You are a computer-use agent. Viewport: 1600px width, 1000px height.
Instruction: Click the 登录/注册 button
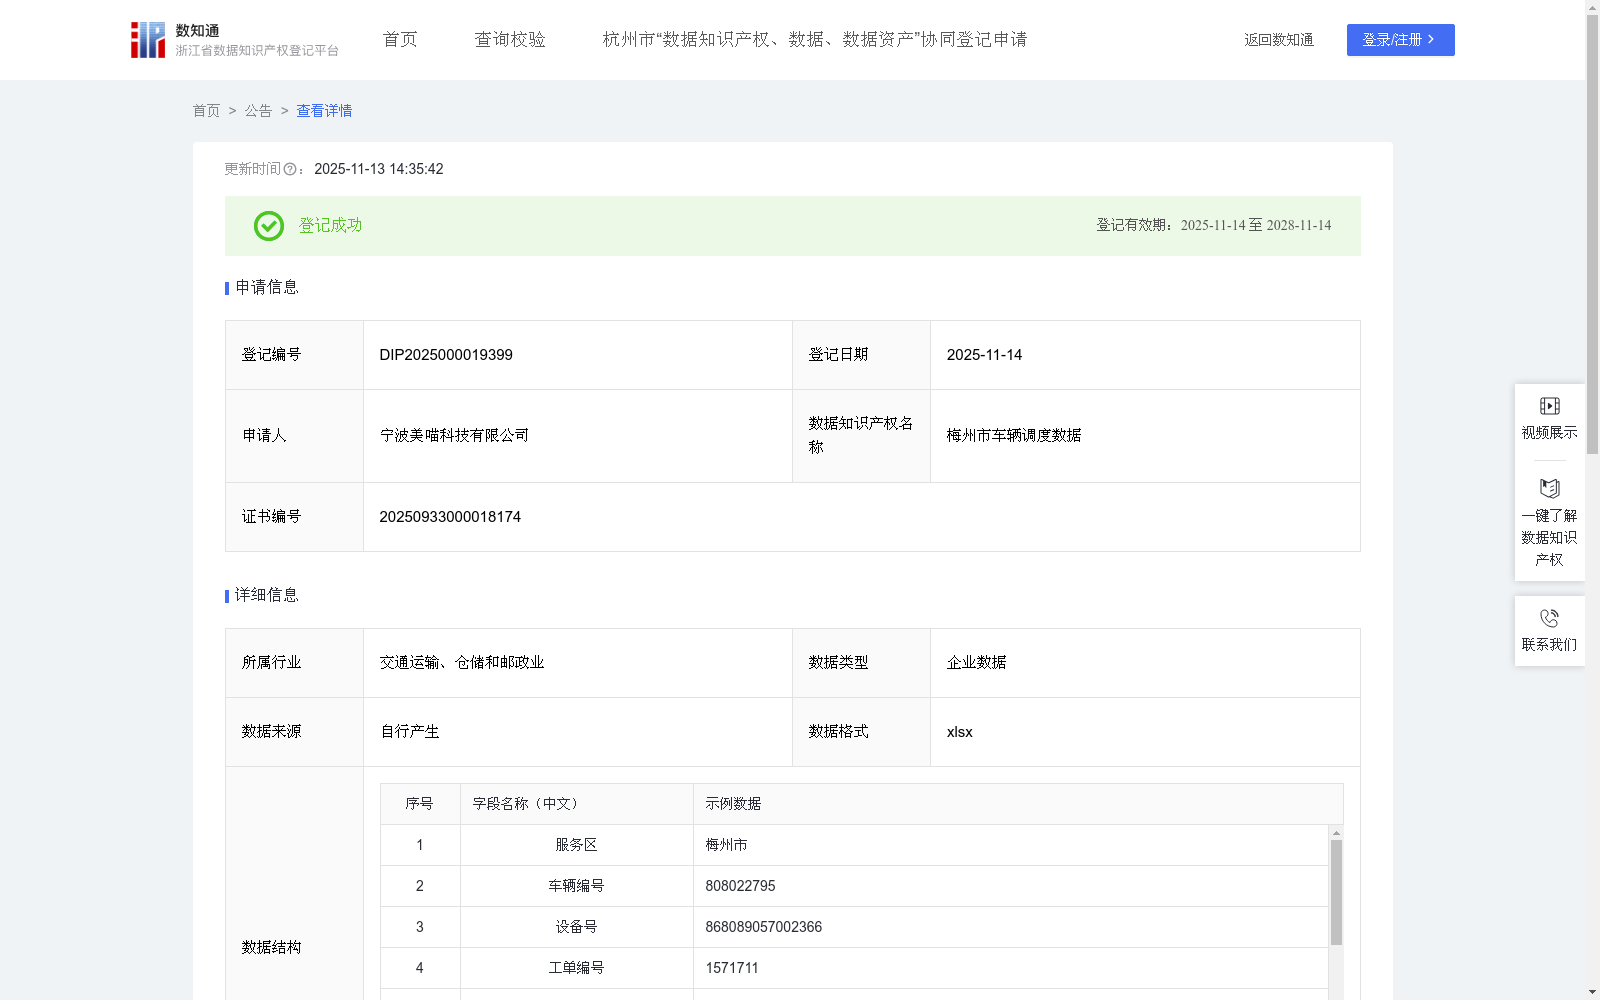pyautogui.click(x=1400, y=40)
